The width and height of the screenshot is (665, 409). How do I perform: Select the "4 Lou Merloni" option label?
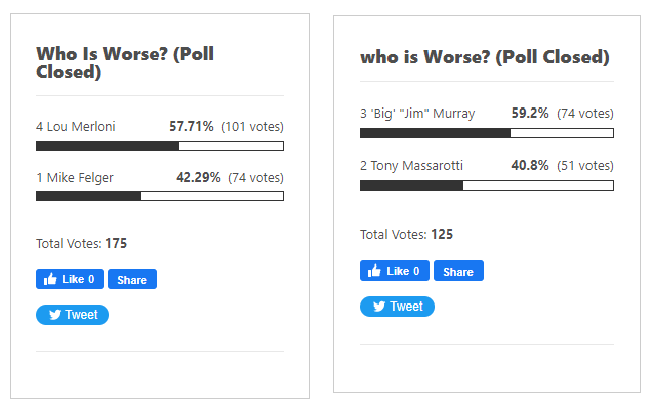click(x=76, y=127)
